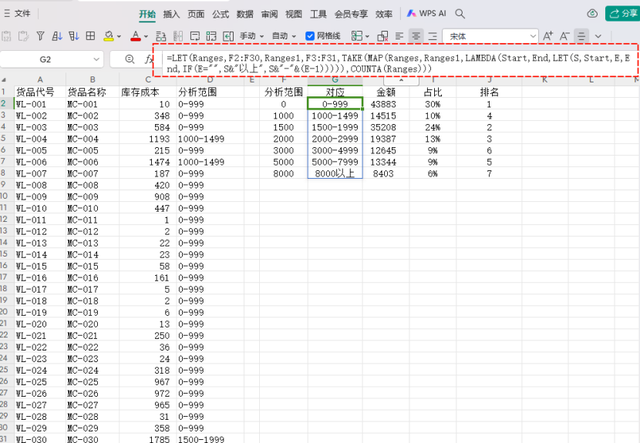Align text left
640x443 pixels.
[x=399, y=36]
